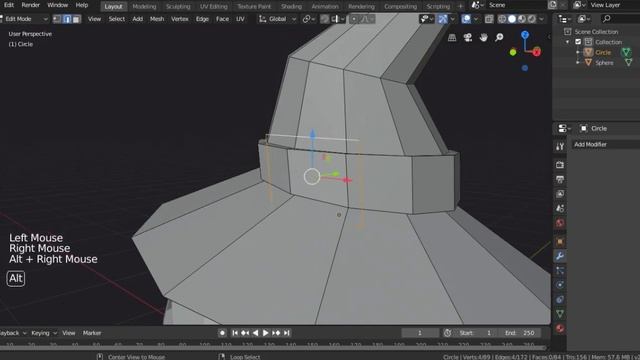640x360 pixels.
Task: Toggle the Collection visibility checkbox
Action: (x=578, y=42)
